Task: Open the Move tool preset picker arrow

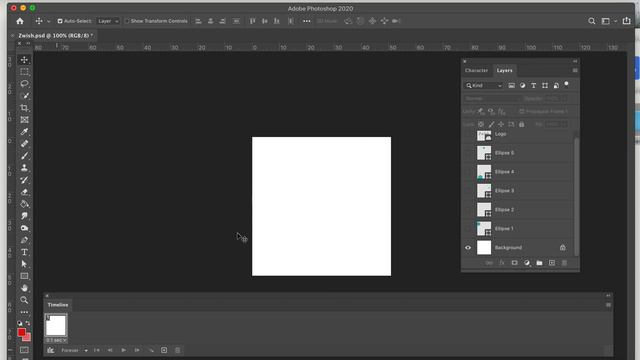Action: click(x=49, y=21)
